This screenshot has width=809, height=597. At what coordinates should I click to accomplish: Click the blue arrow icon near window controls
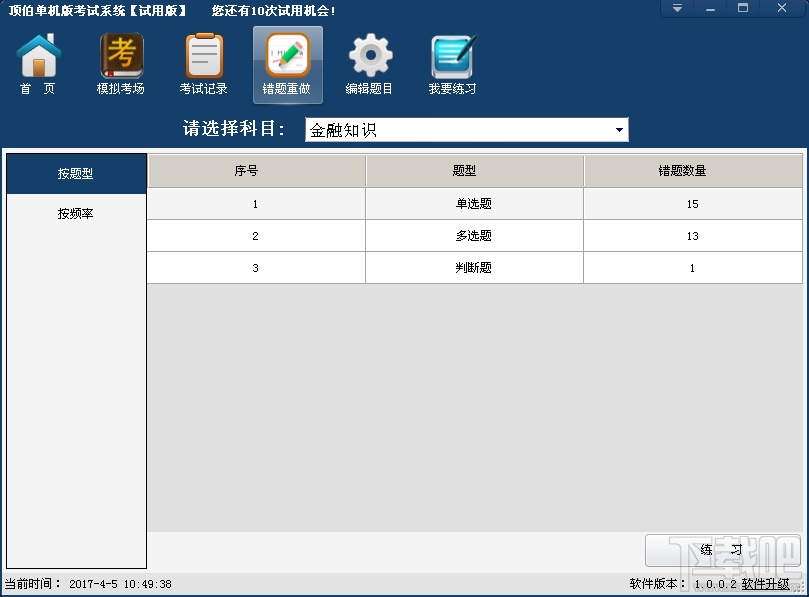[676, 8]
